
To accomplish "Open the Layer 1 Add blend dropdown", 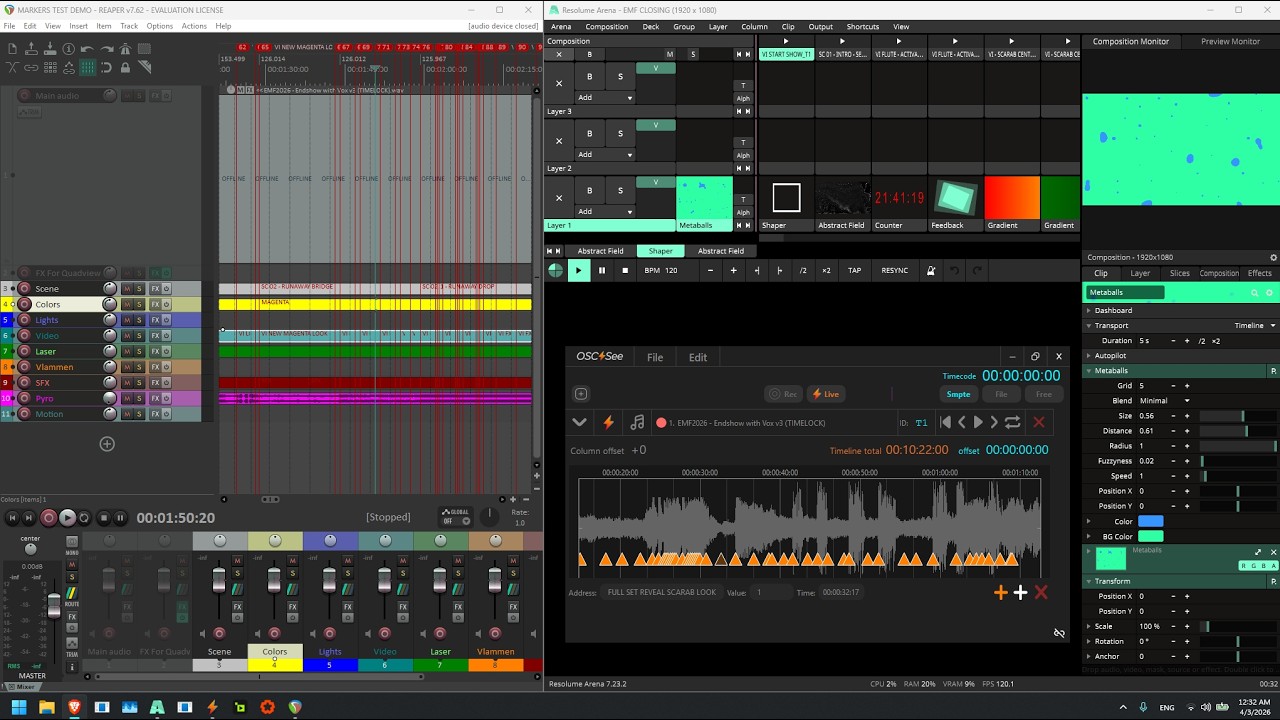I will pos(605,211).
